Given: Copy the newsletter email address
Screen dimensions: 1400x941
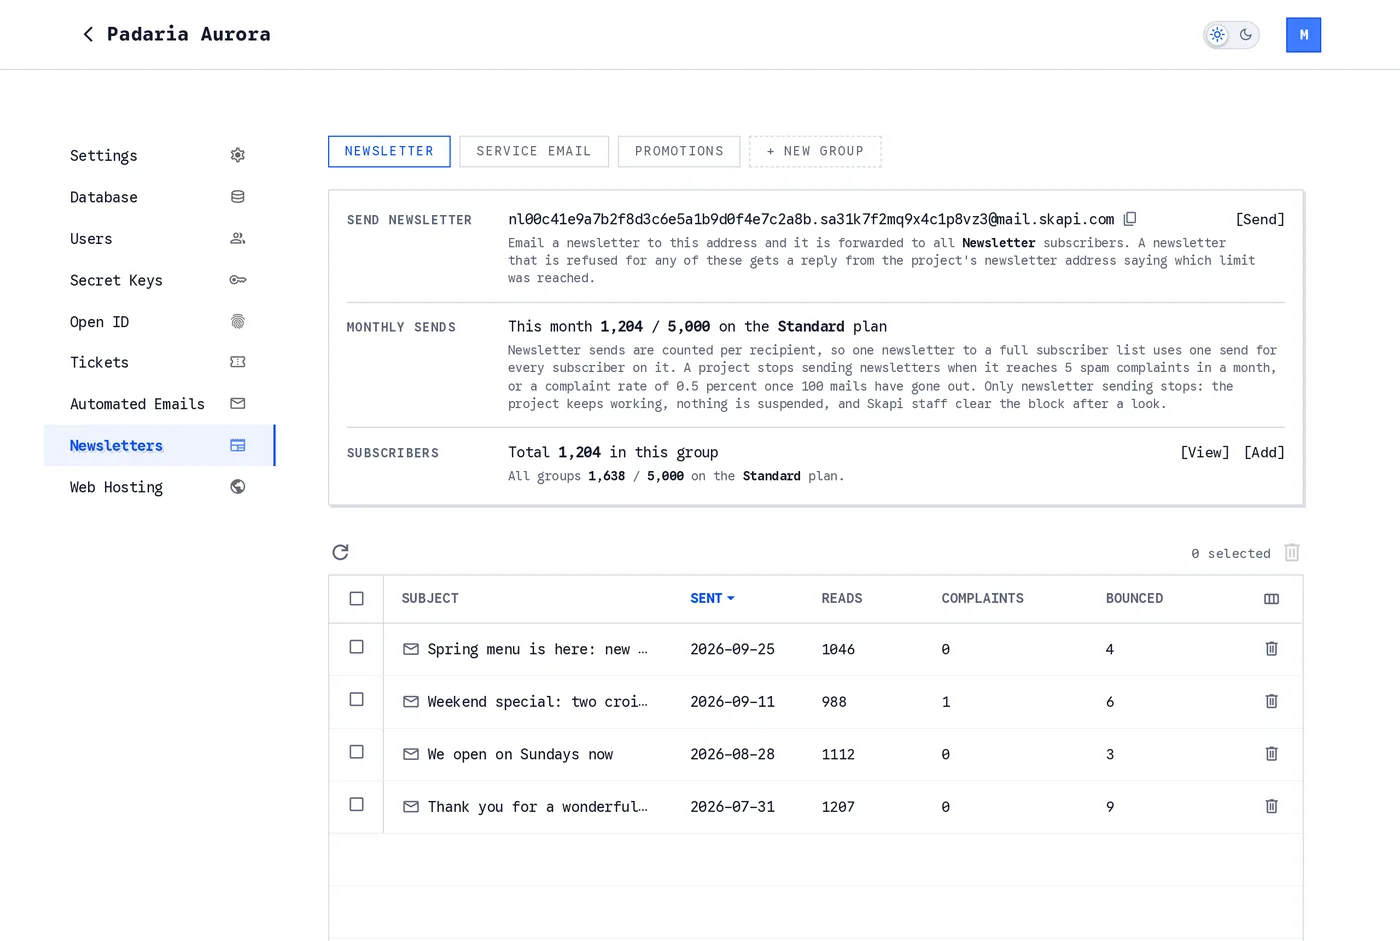Looking at the screenshot, I should 1130,219.
